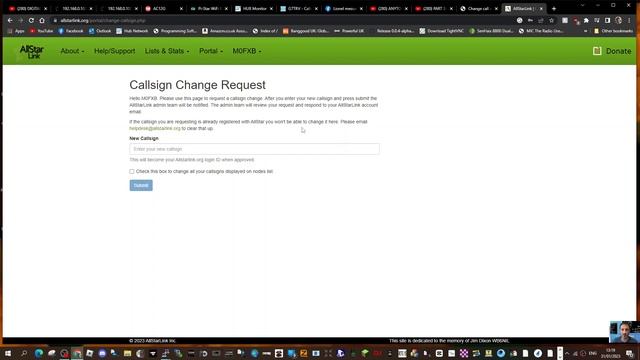Open the Hub Network bookmark
The height and width of the screenshot is (360, 640).
point(132,31)
